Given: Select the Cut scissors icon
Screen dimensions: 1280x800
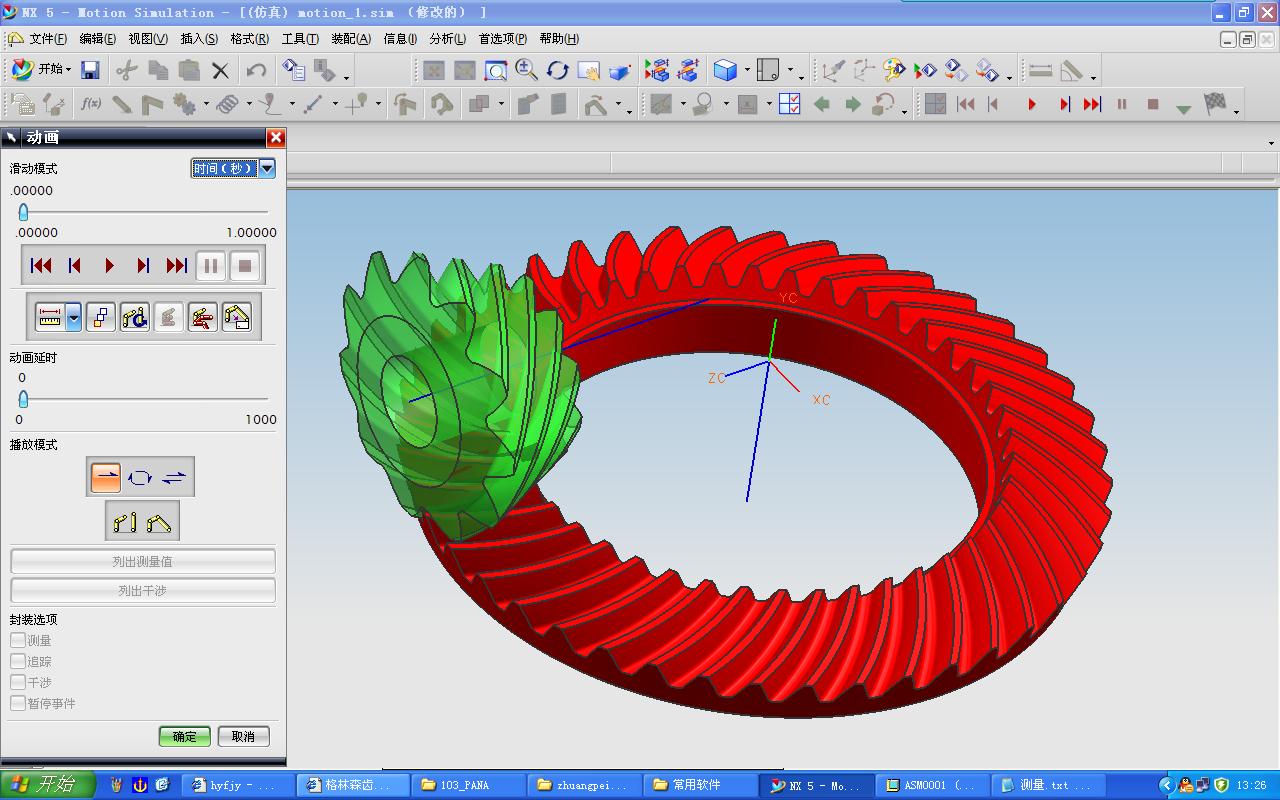Looking at the screenshot, I should pos(126,70).
